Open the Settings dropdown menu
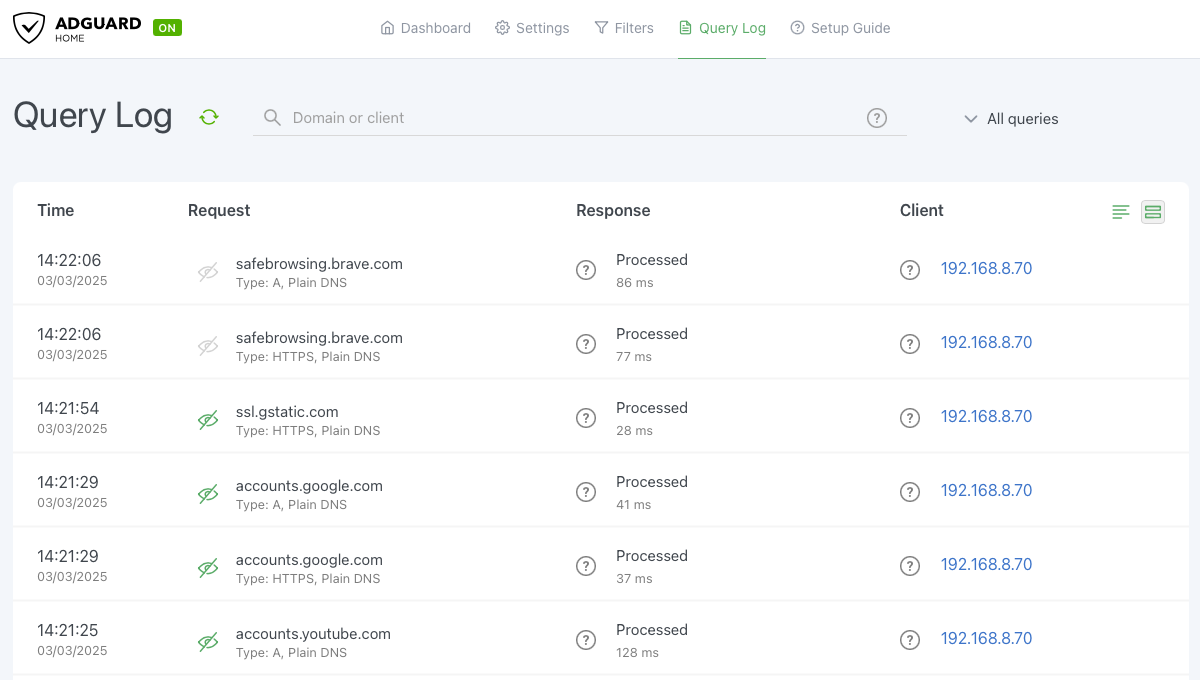 pyautogui.click(x=532, y=28)
